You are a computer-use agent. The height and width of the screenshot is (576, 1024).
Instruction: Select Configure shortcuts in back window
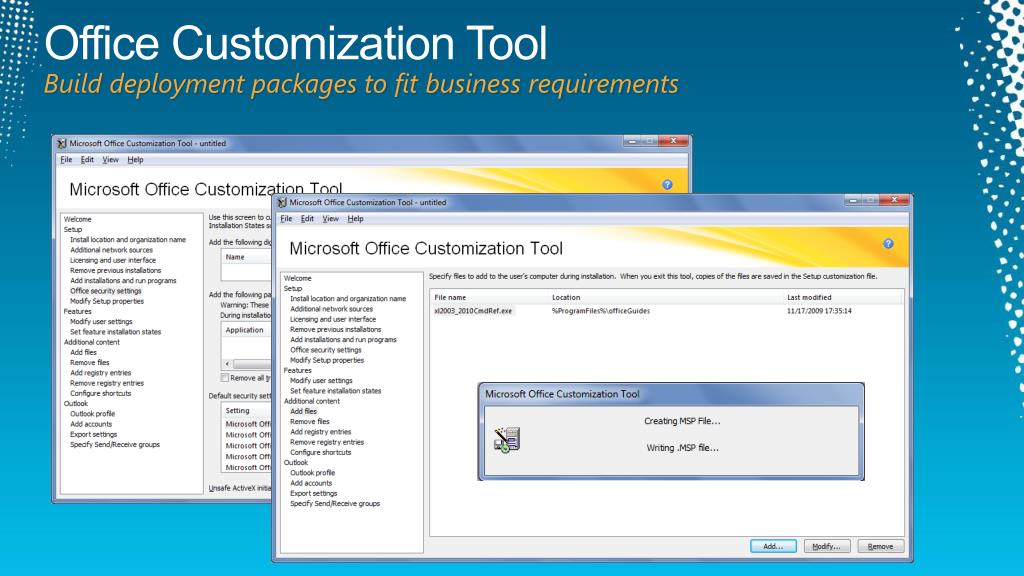pyautogui.click(x=101, y=393)
